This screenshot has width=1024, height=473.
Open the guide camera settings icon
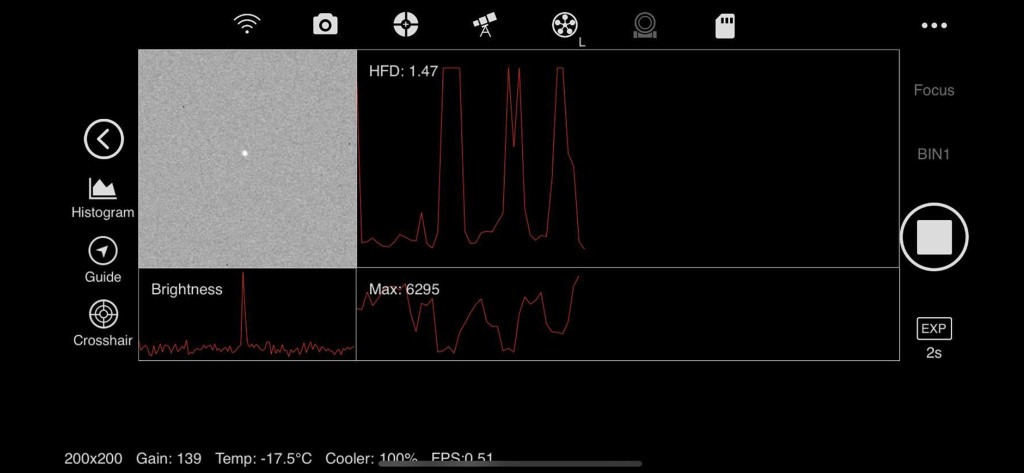click(405, 25)
